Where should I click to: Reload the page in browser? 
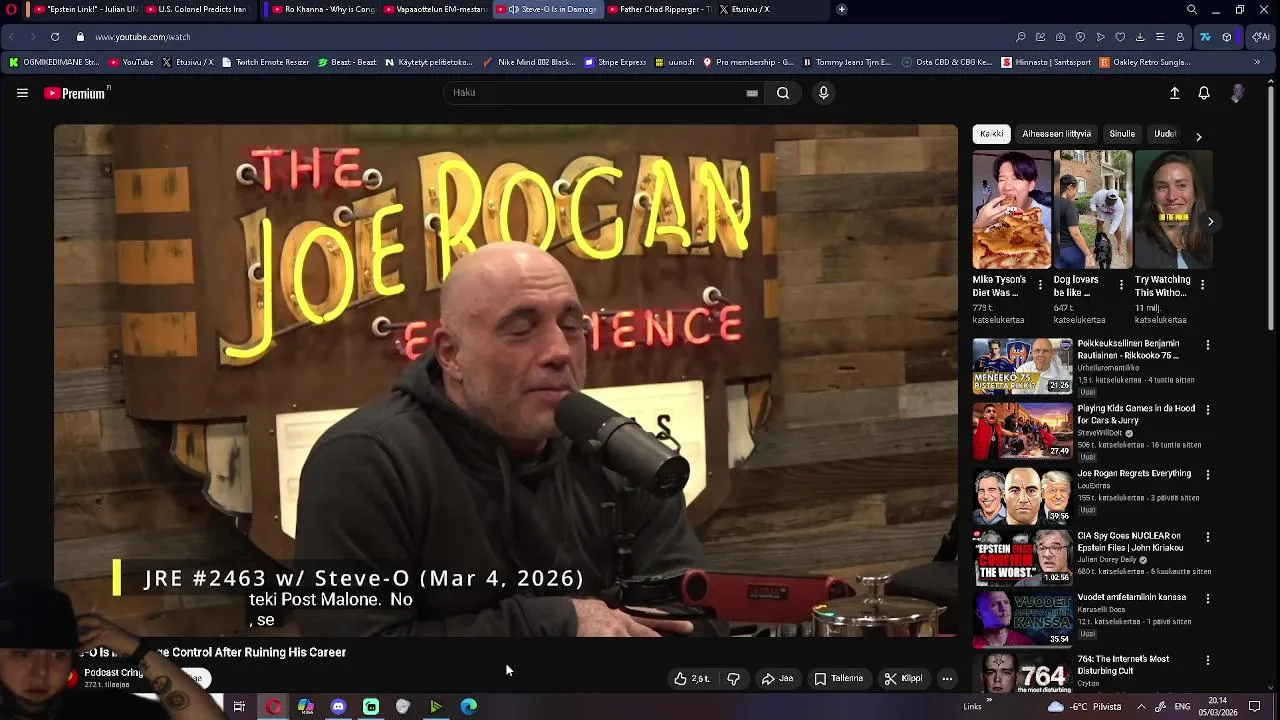[55, 37]
